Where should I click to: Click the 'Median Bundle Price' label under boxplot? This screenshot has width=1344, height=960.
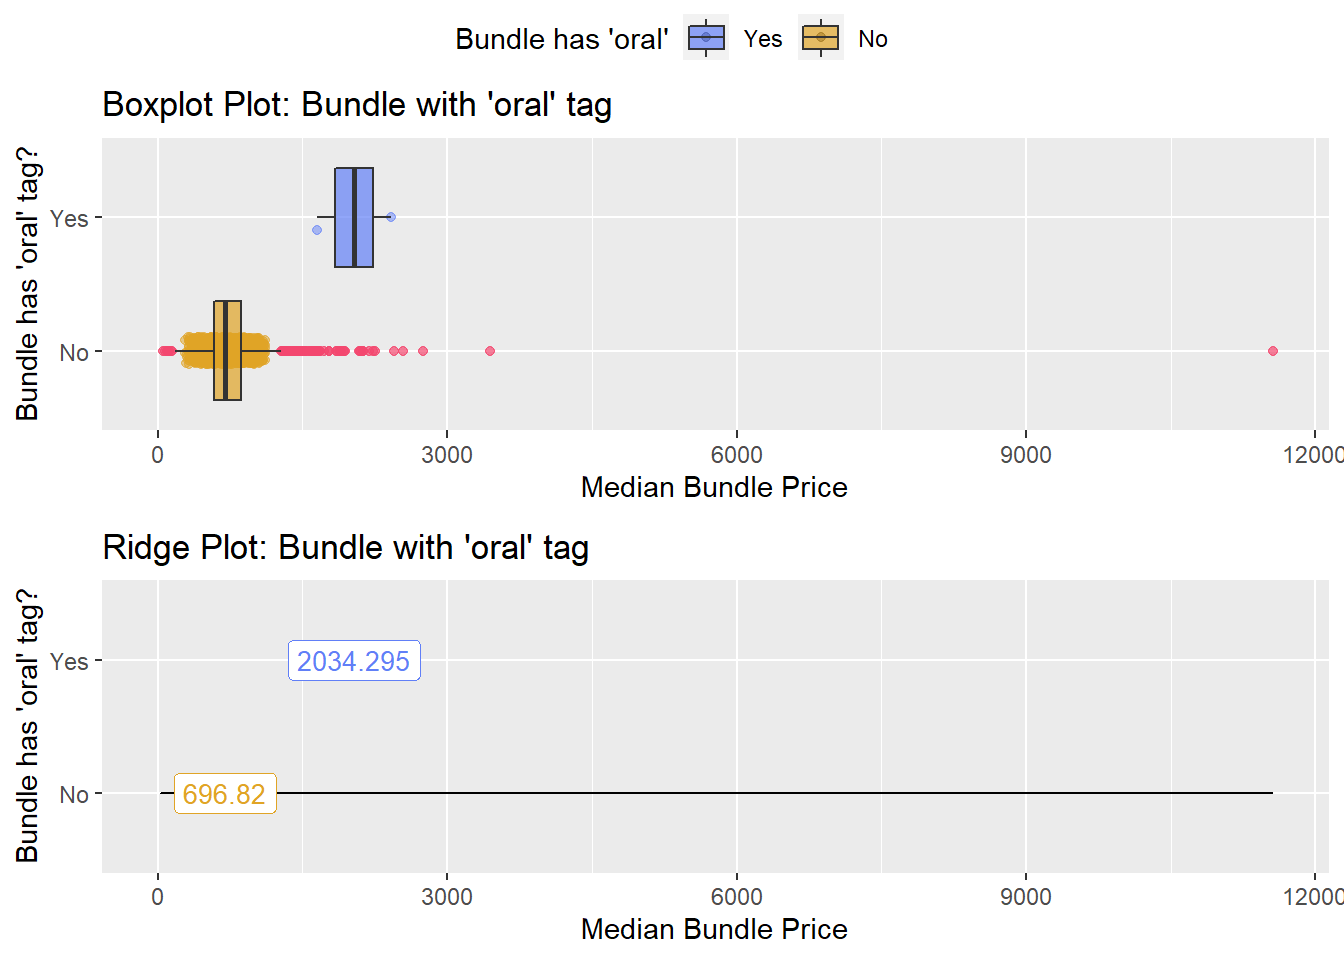(714, 487)
